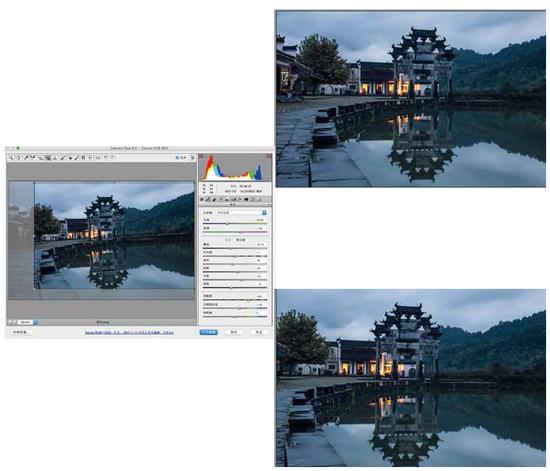Open the White Balance preset dropdown
Screen dimensions: 550x471
click(x=242, y=213)
